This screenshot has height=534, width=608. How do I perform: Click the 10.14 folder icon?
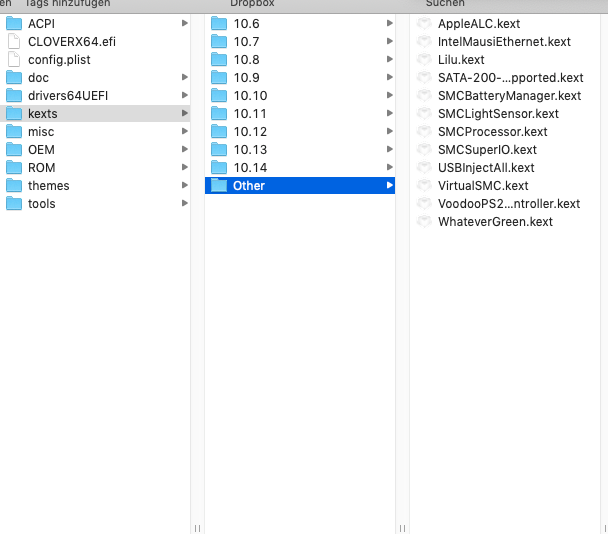tap(219, 168)
